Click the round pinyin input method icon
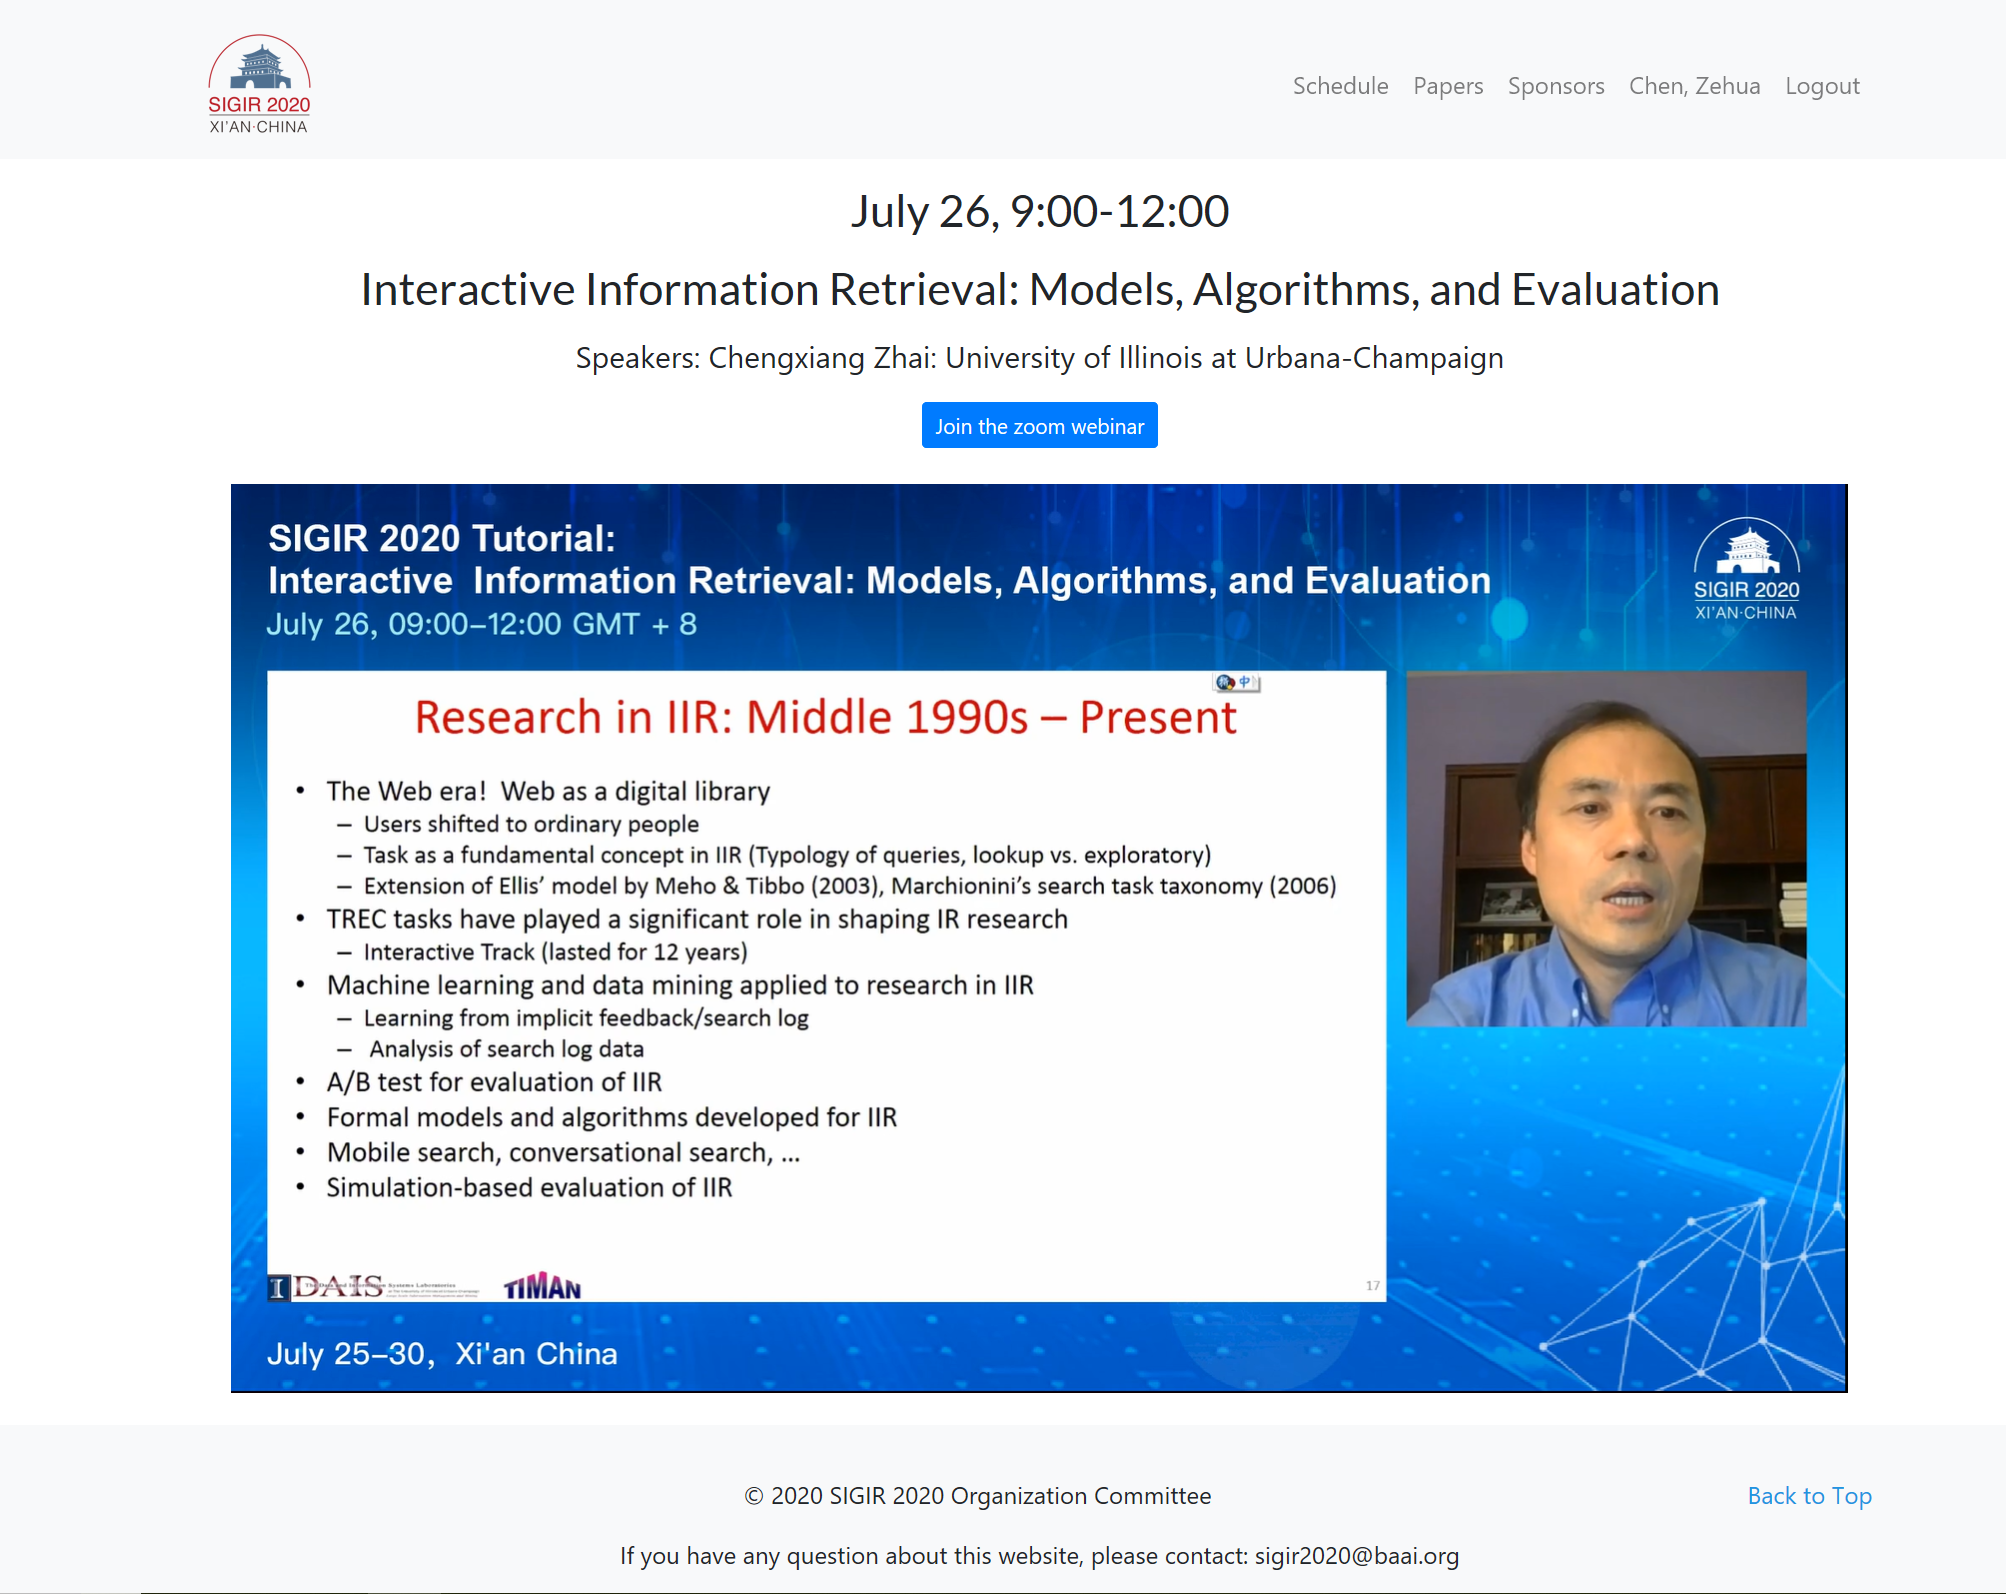The width and height of the screenshot is (2006, 1594). 1225,682
